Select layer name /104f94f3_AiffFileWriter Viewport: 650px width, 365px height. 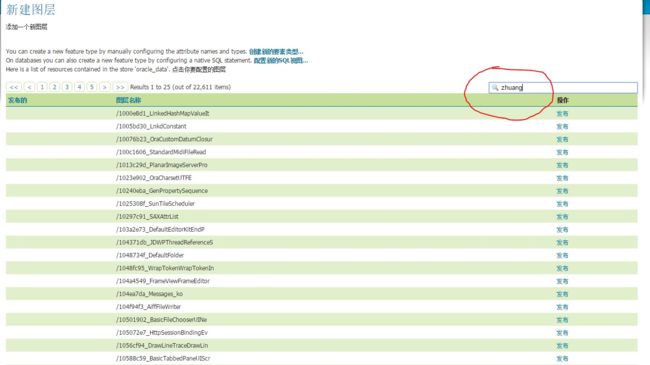148,307
